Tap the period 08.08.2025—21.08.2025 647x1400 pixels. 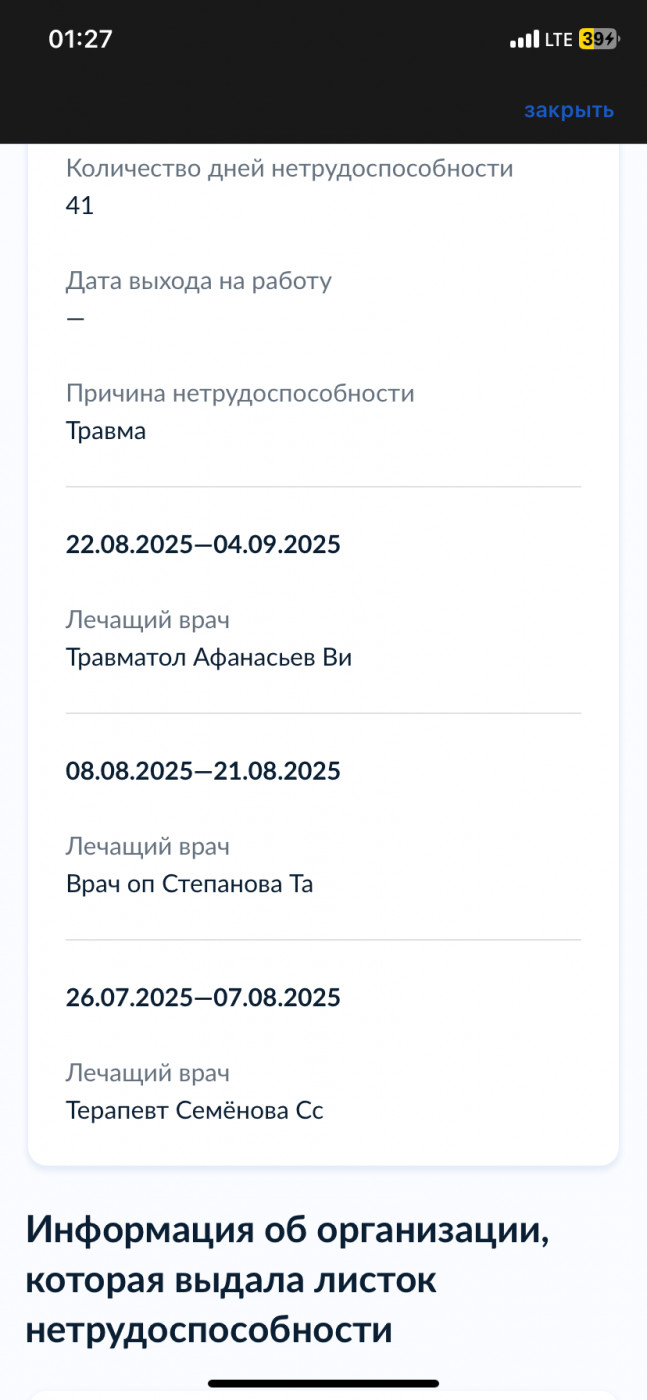pos(203,771)
